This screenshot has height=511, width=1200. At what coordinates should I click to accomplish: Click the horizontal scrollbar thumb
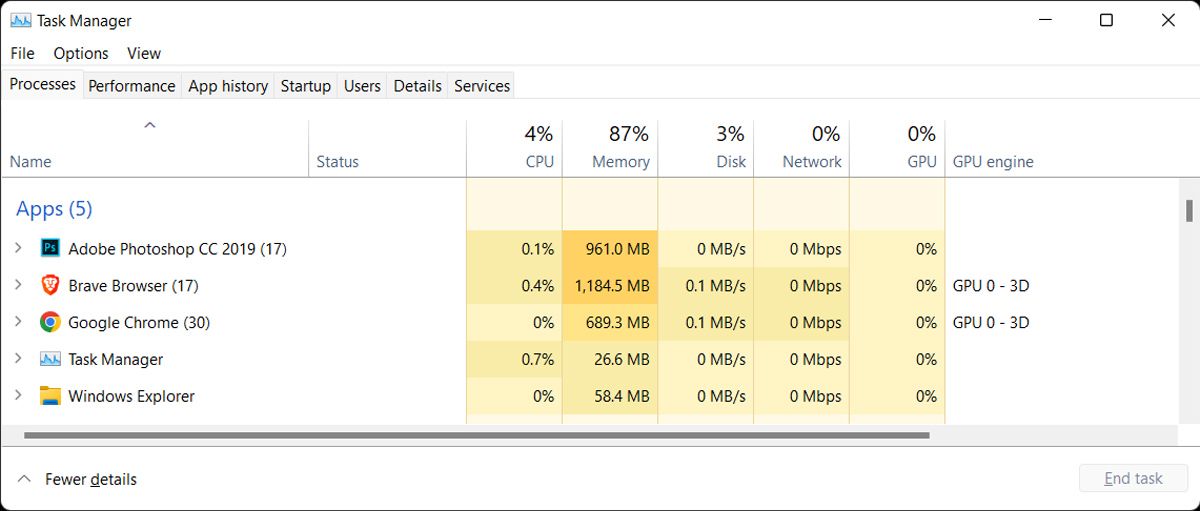[476, 436]
